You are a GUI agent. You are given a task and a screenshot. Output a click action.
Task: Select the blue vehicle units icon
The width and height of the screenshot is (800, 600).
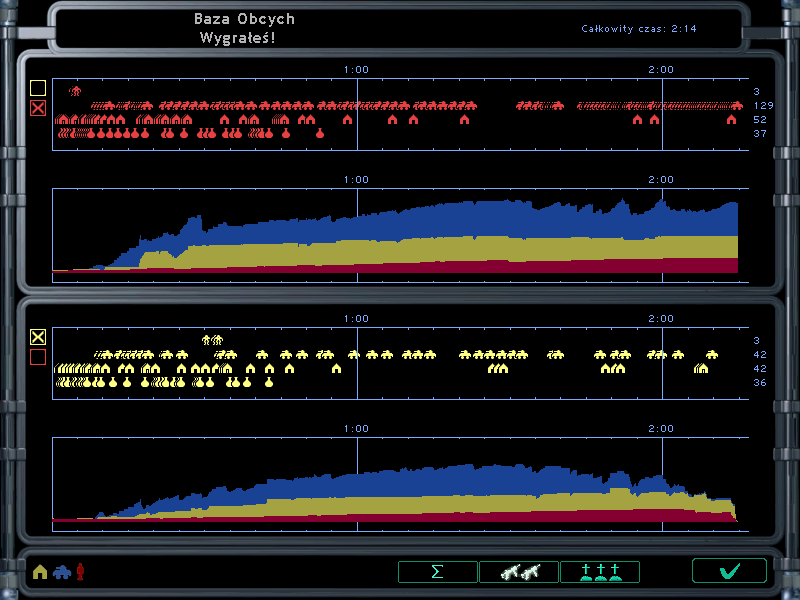[62, 572]
